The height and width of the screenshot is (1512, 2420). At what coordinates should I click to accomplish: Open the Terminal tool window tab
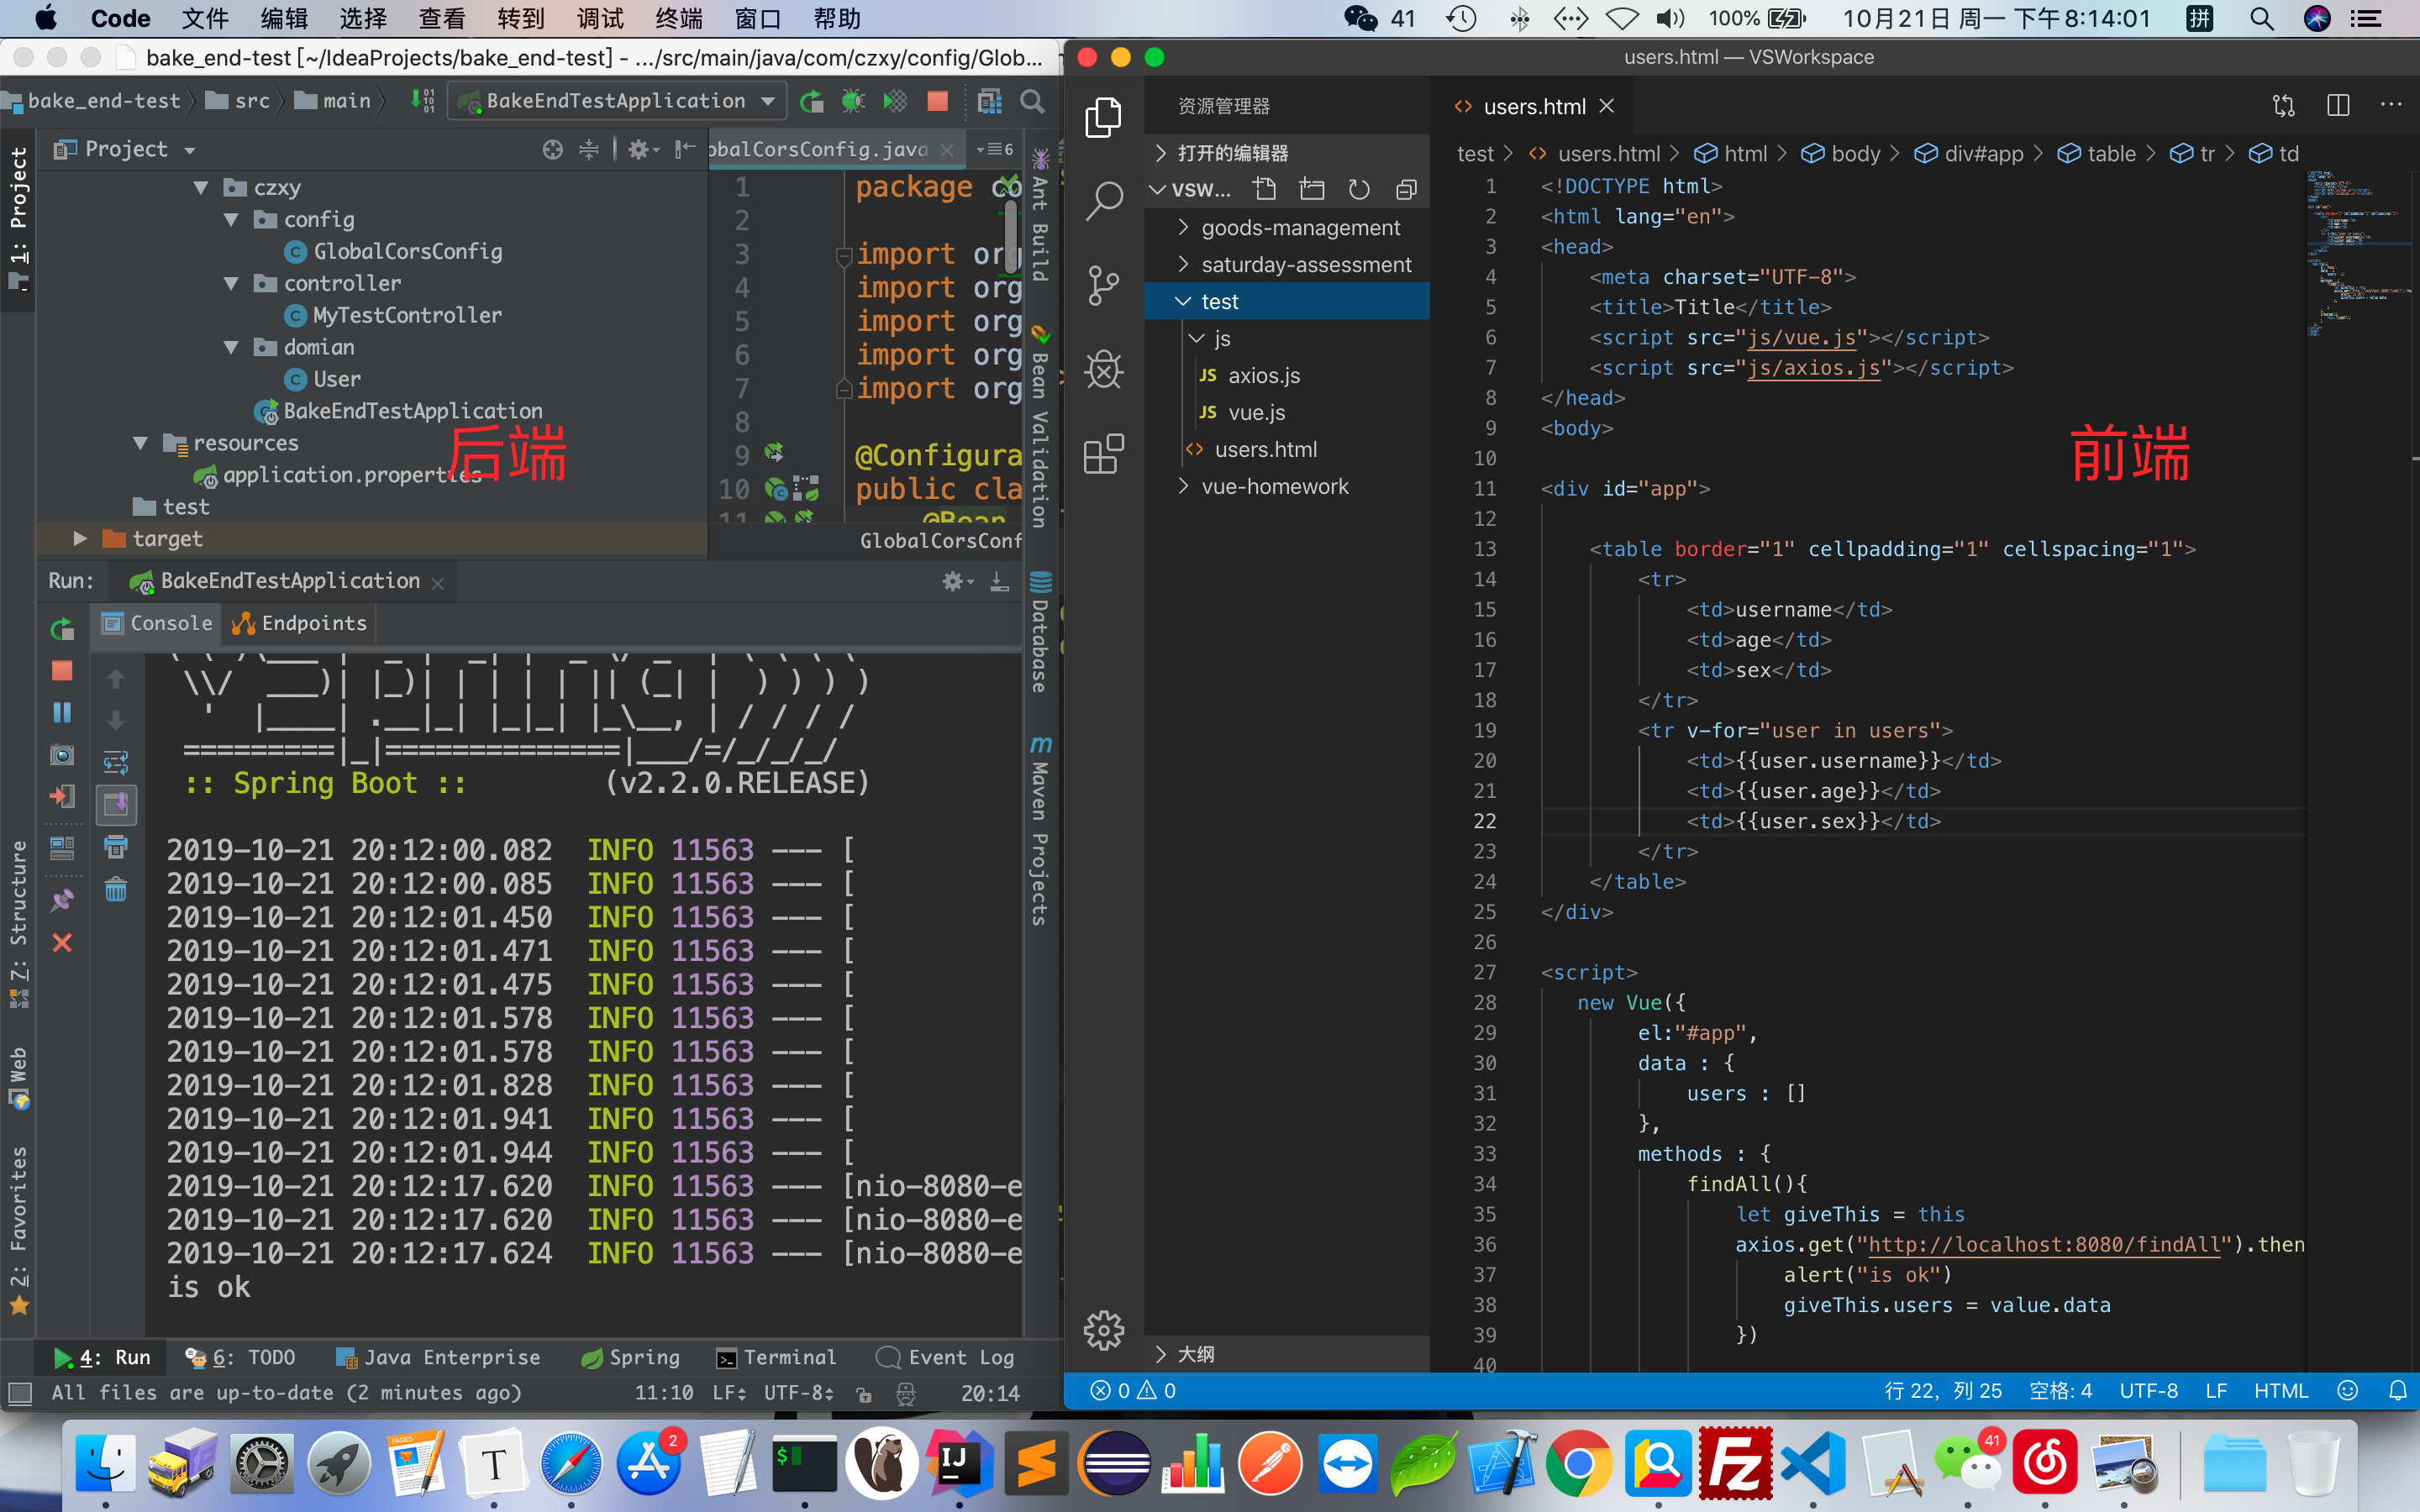coord(777,1357)
